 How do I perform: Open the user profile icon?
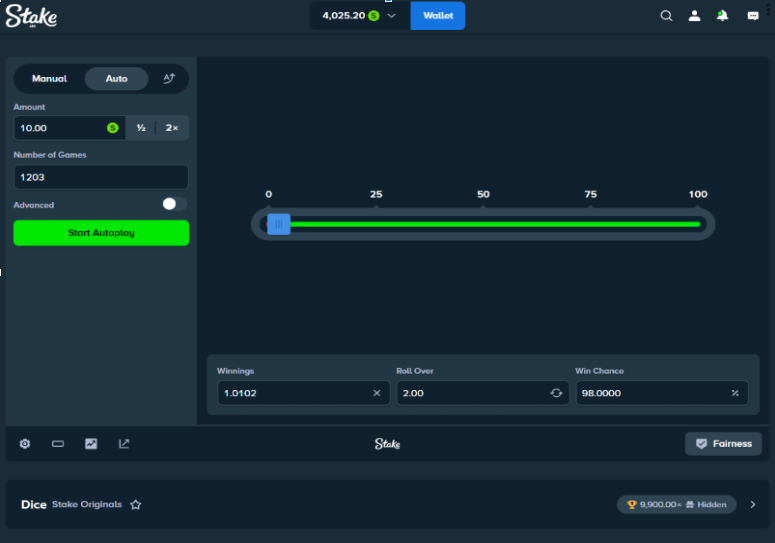click(694, 16)
